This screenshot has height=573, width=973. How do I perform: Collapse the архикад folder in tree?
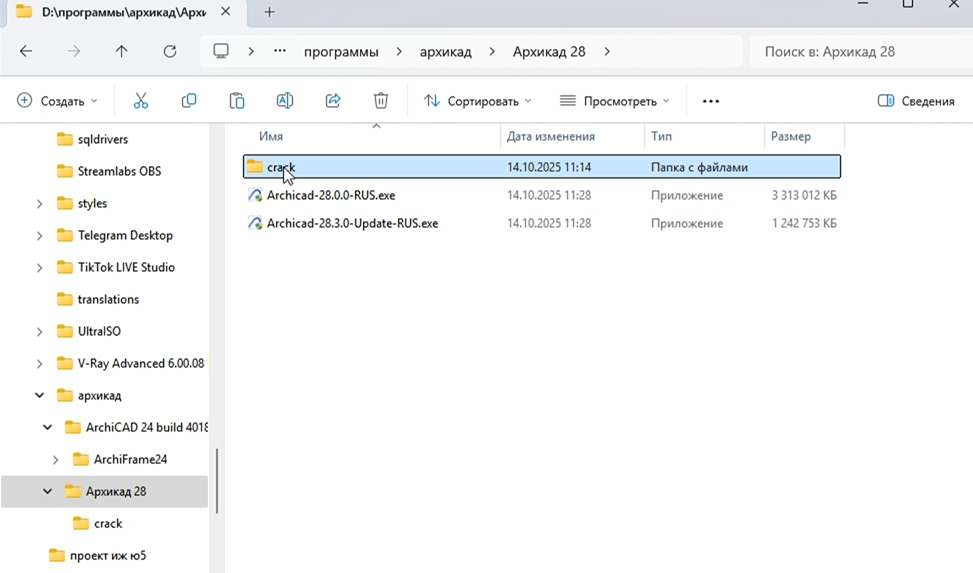pos(40,395)
